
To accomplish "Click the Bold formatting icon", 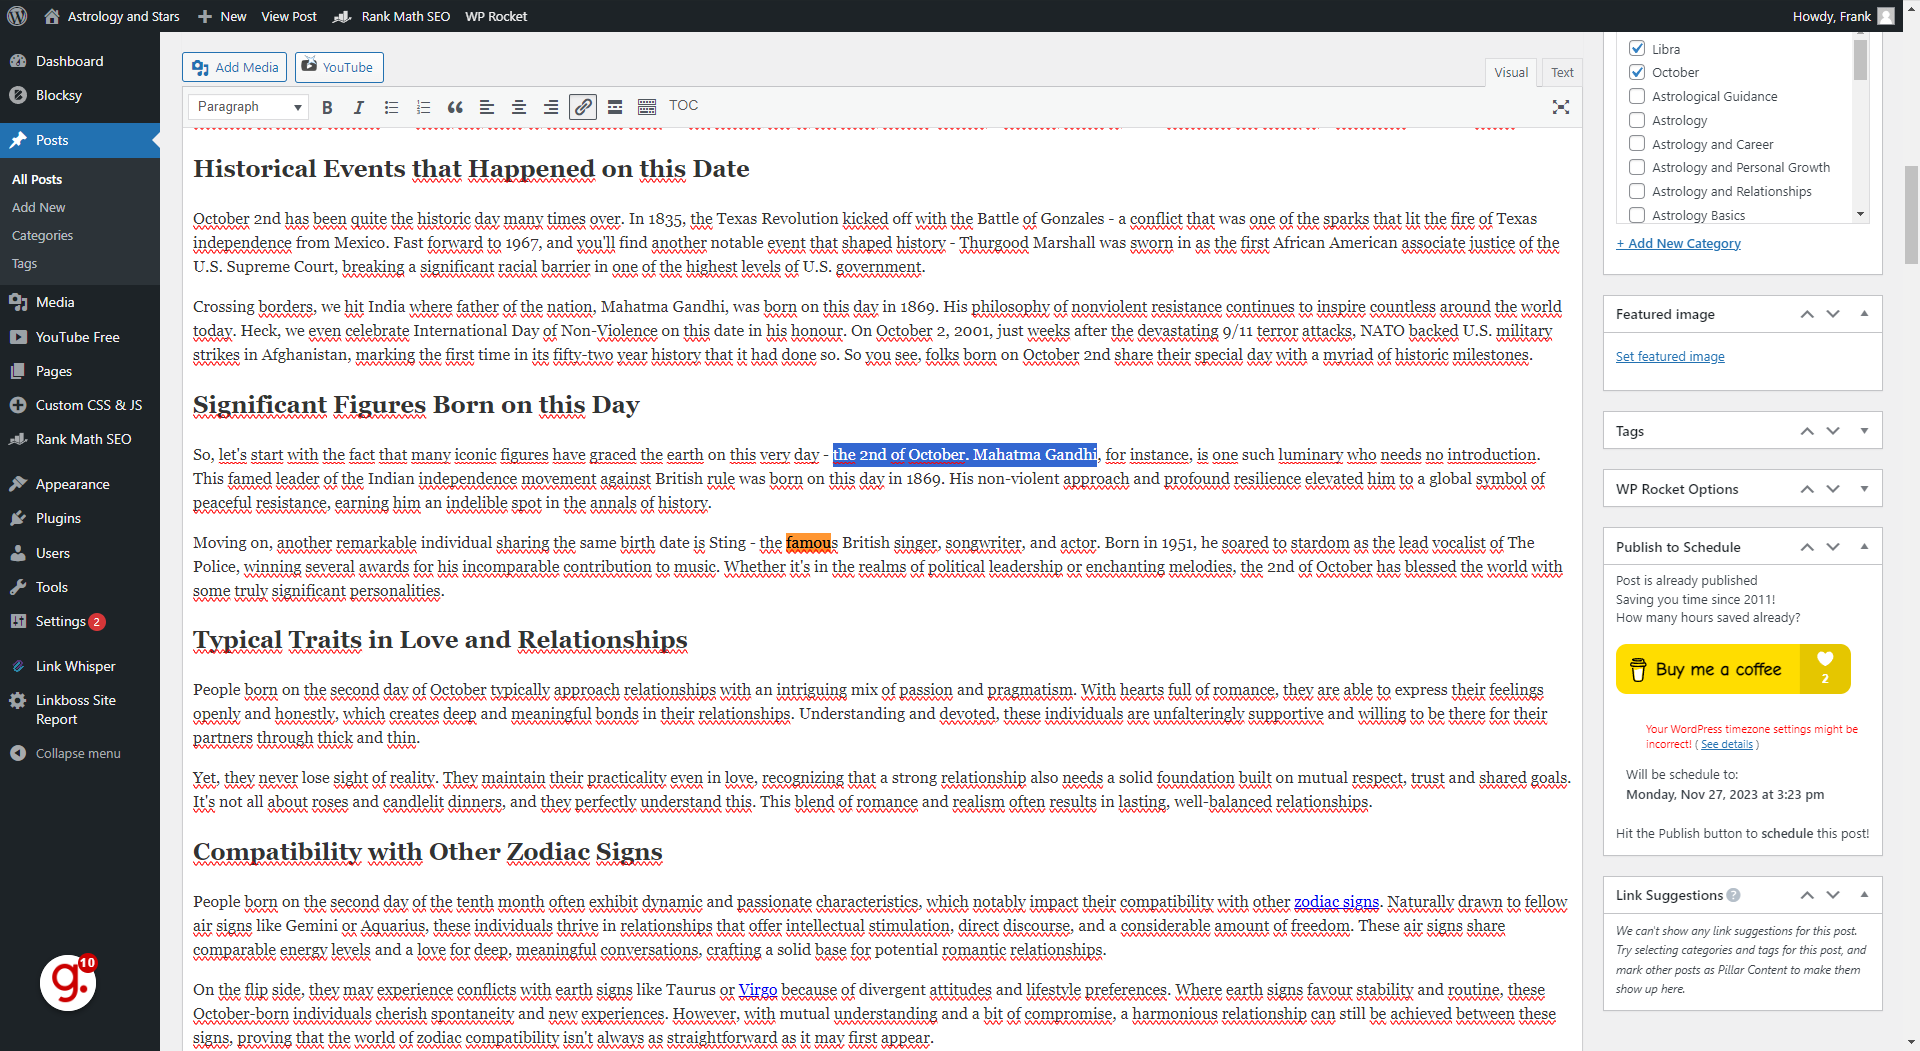I will pyautogui.click(x=327, y=107).
